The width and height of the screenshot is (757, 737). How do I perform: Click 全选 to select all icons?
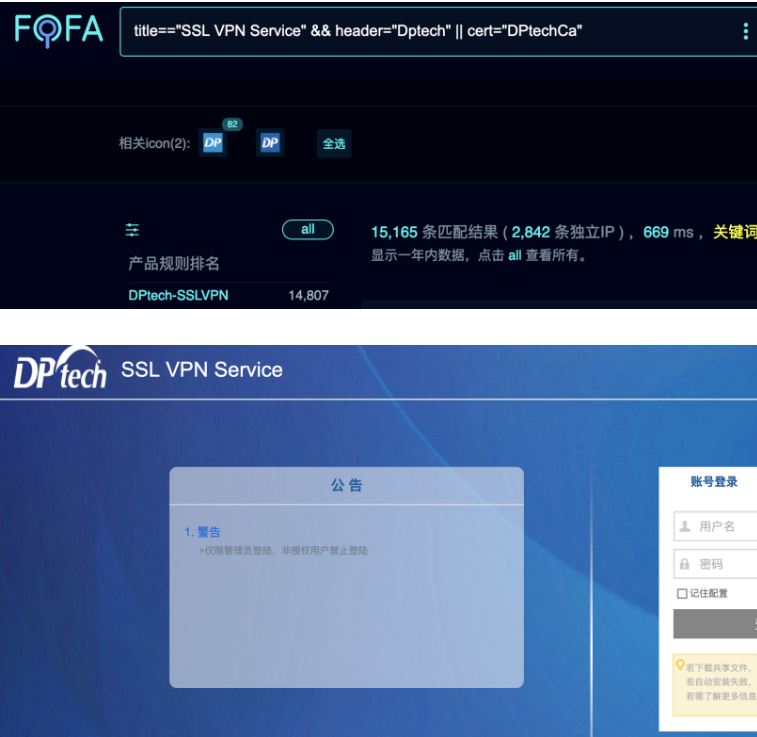pyautogui.click(x=334, y=144)
